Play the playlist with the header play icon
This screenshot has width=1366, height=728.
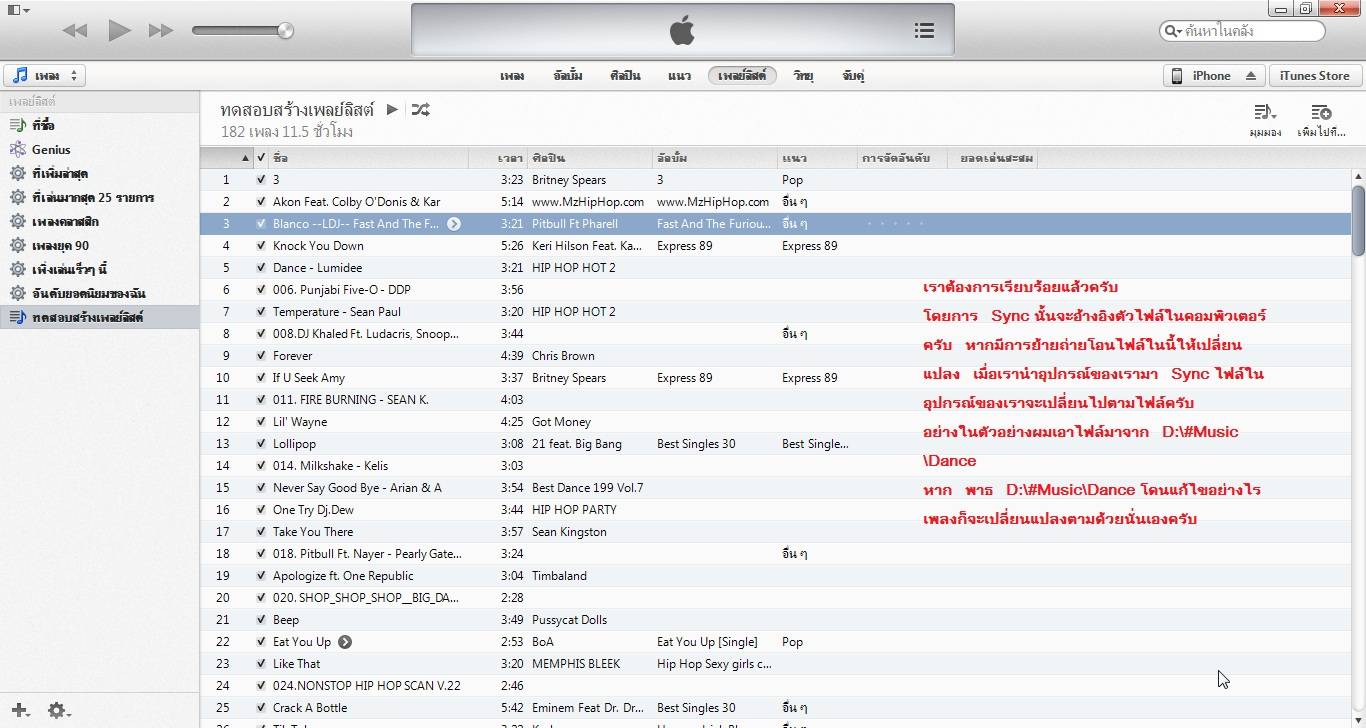pos(392,109)
